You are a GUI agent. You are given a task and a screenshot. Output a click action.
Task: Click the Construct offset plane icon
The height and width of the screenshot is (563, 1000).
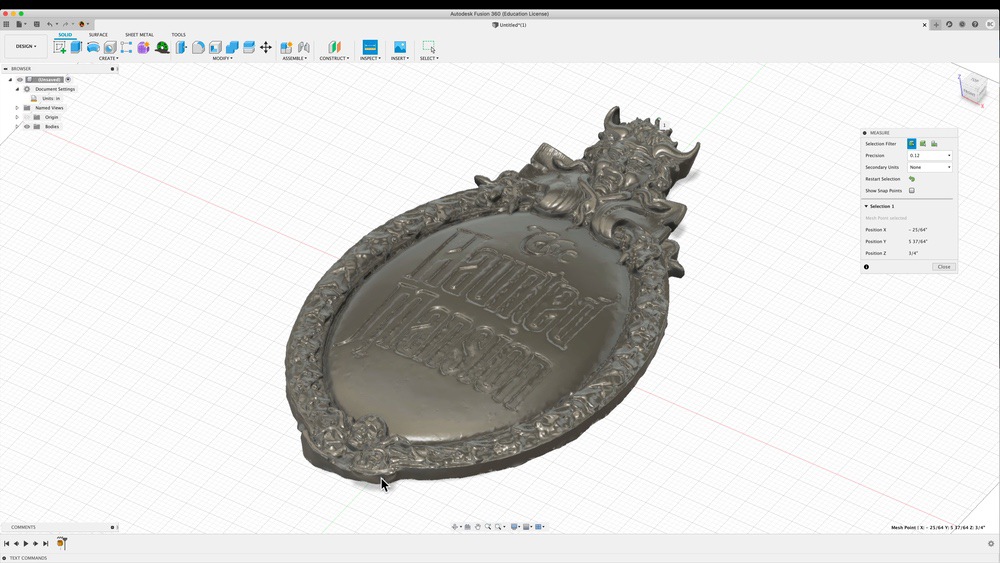[334, 47]
